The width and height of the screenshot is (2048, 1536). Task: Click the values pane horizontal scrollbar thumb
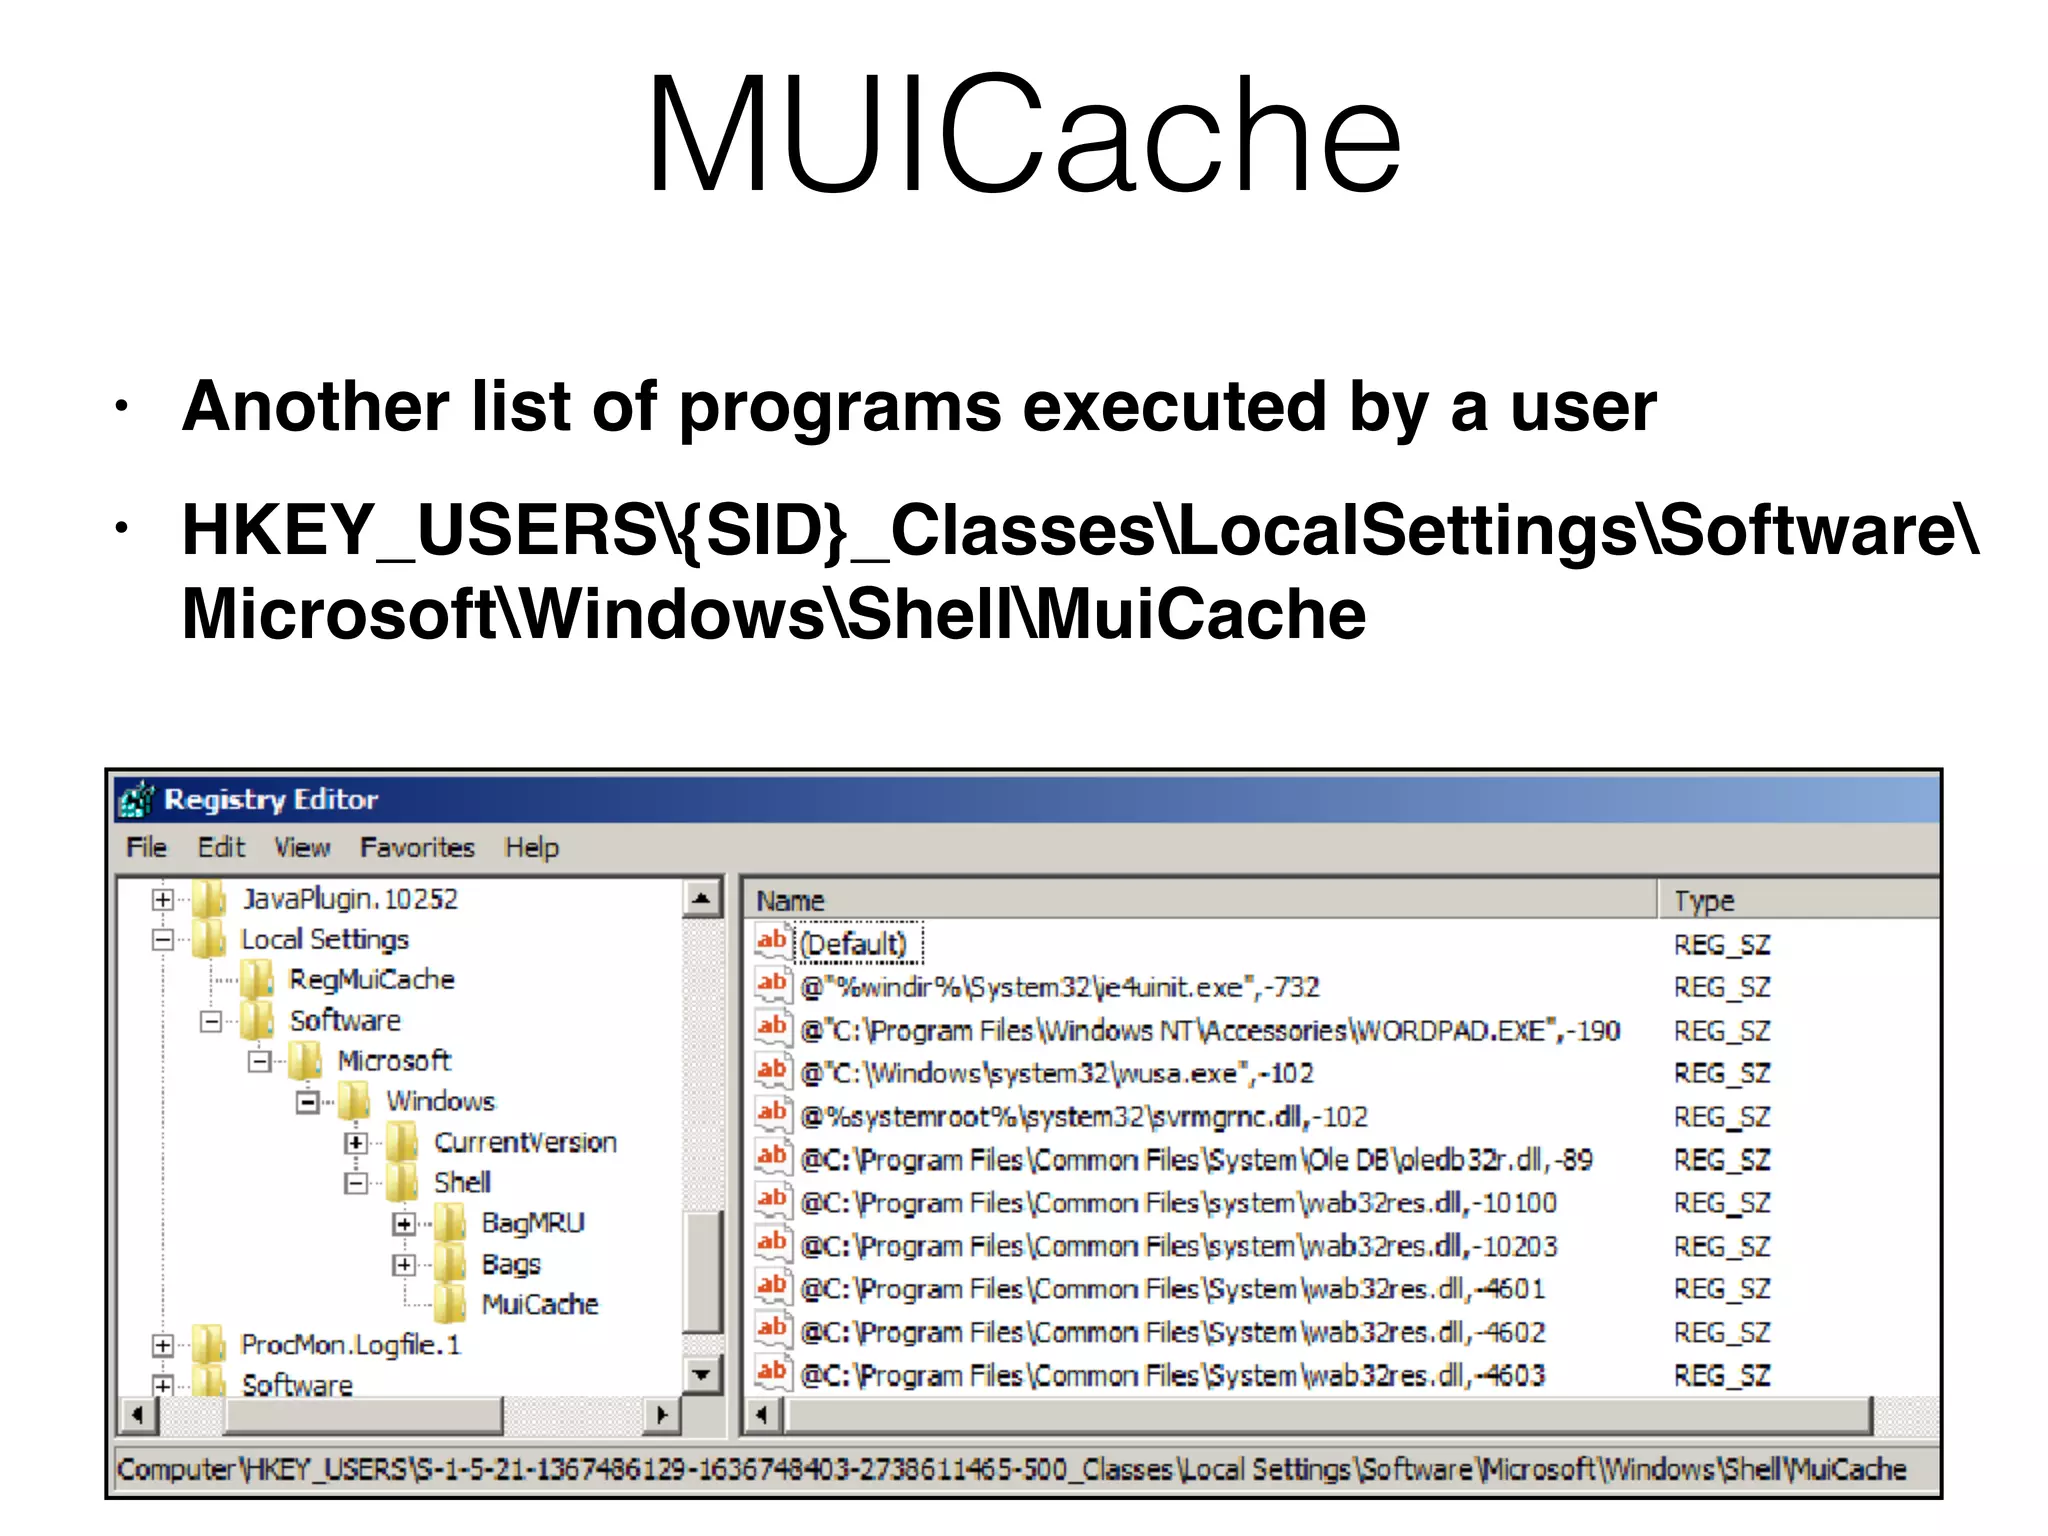coord(1329,1415)
